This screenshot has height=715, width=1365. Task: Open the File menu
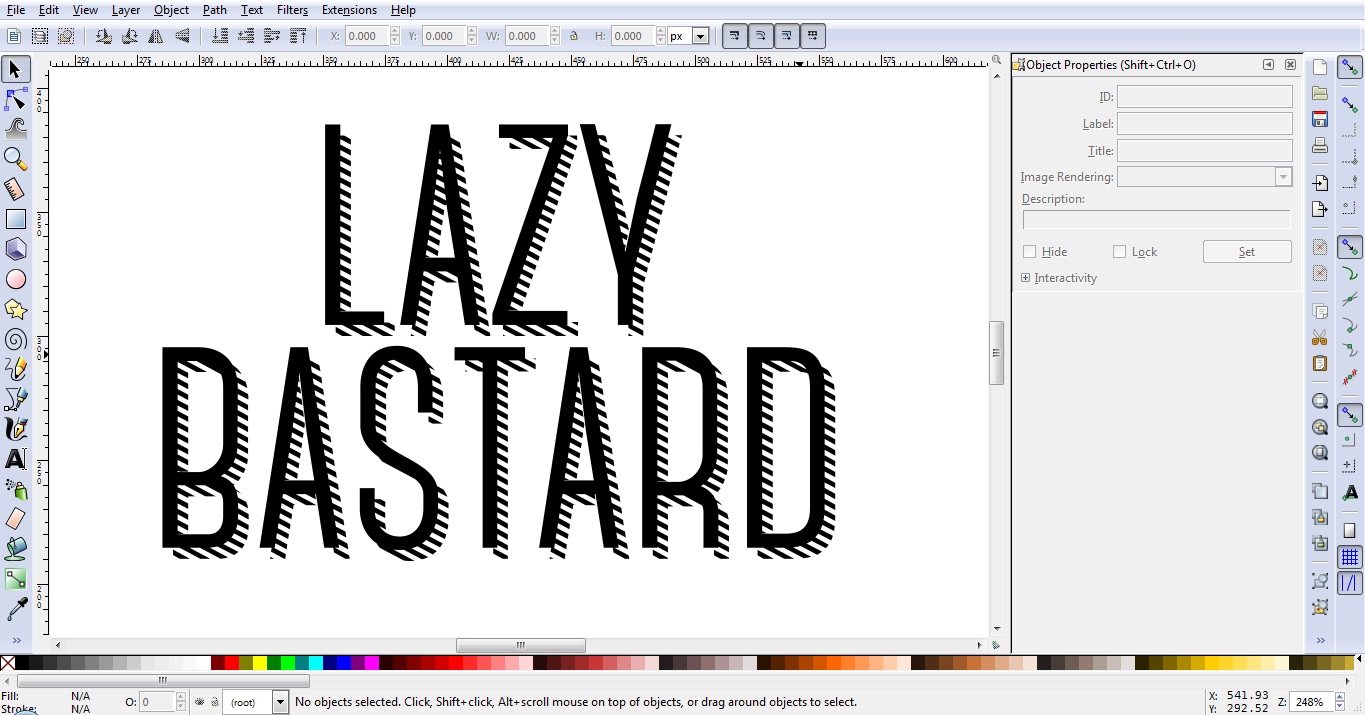[x=15, y=10]
